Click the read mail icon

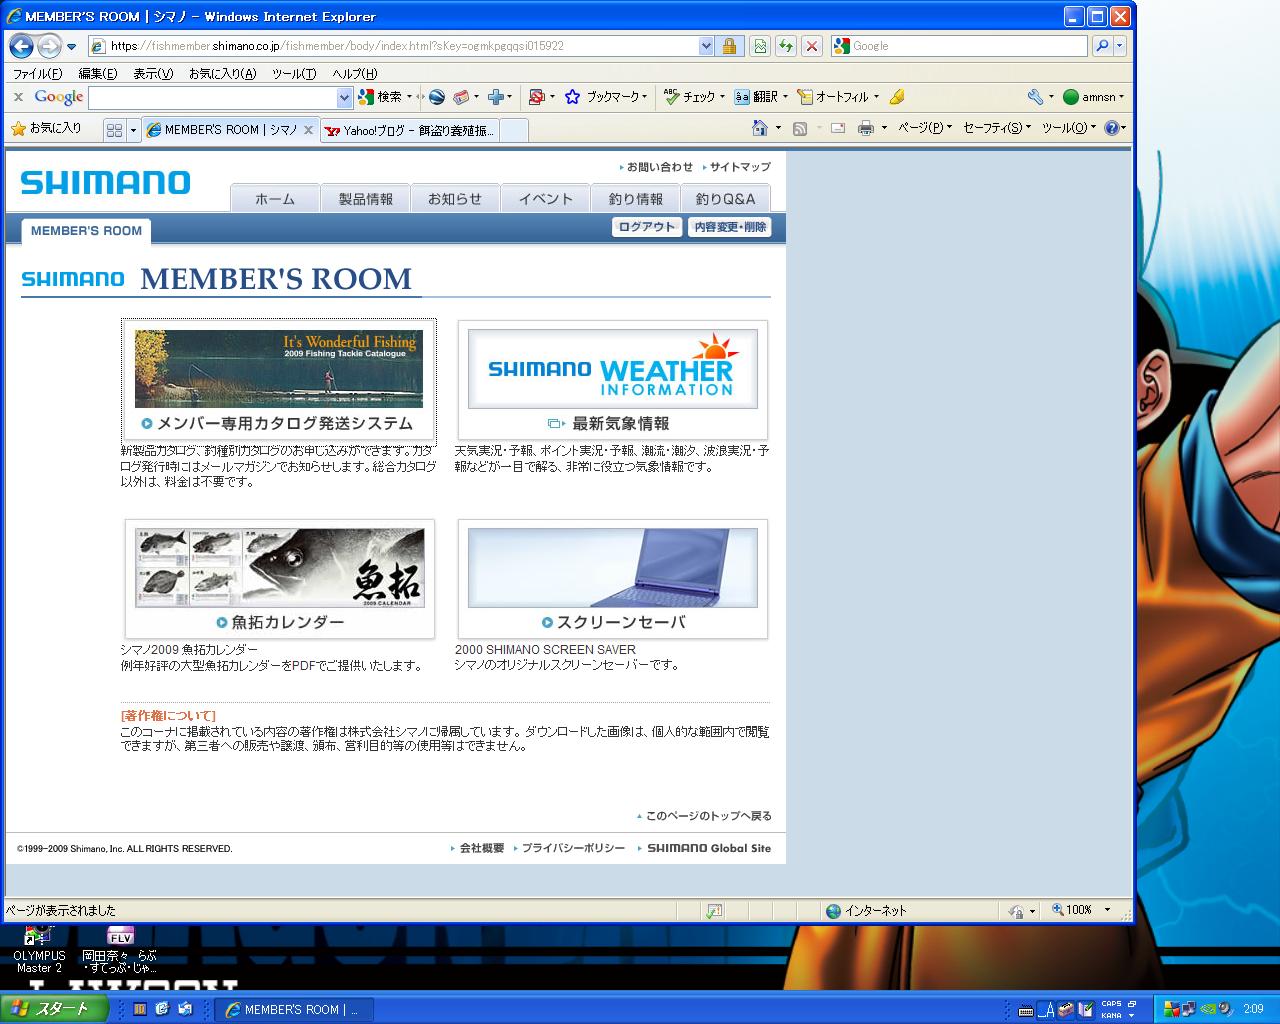click(838, 128)
